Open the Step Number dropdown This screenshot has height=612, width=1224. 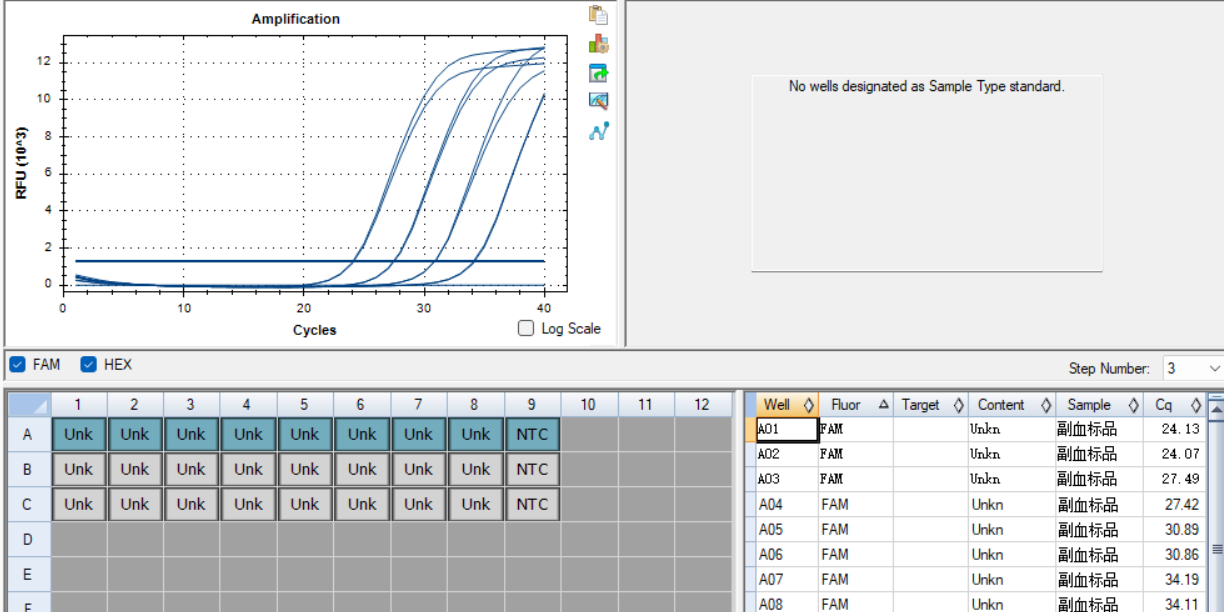1193,368
